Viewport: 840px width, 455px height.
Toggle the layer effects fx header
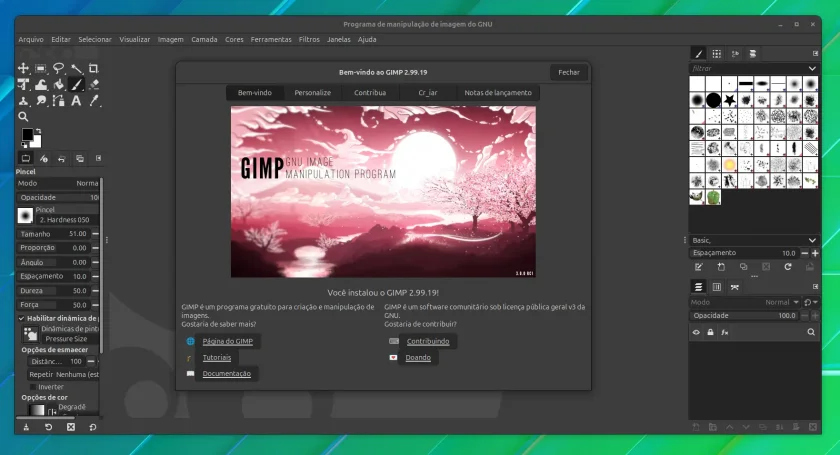click(725, 332)
